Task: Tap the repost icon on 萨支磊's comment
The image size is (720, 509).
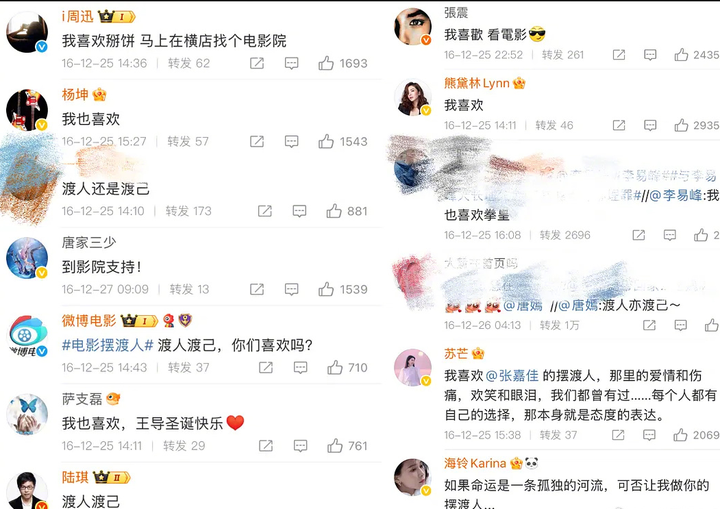Action: click(265, 446)
